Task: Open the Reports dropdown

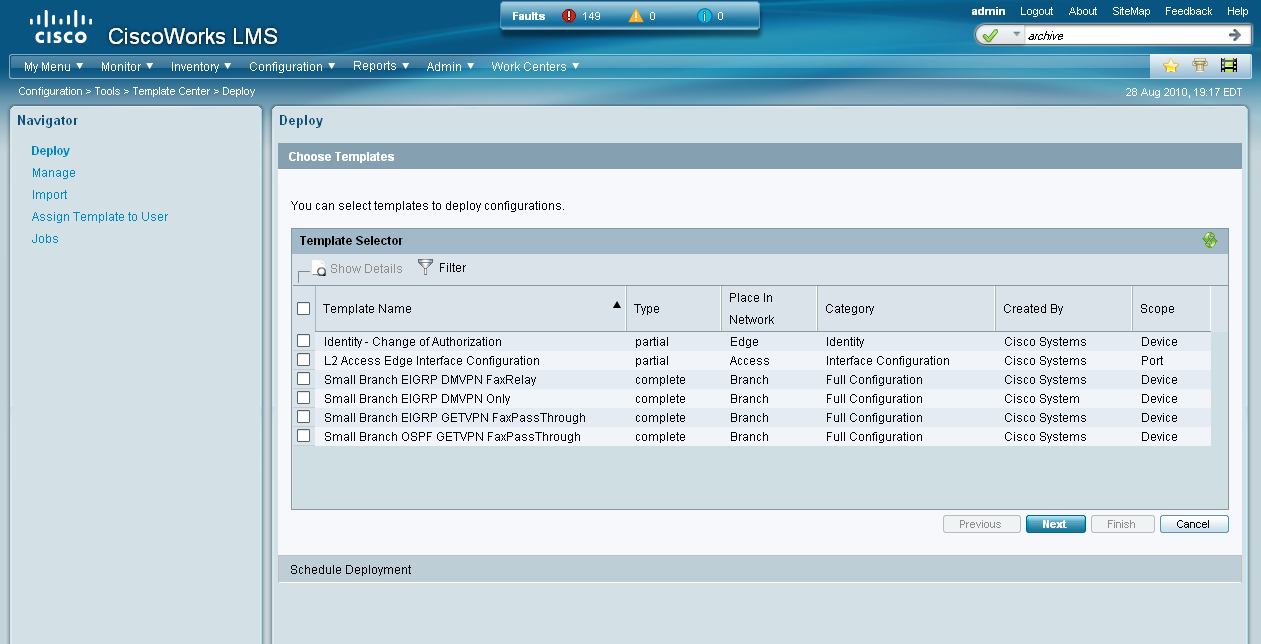Action: pyautogui.click(x=381, y=67)
